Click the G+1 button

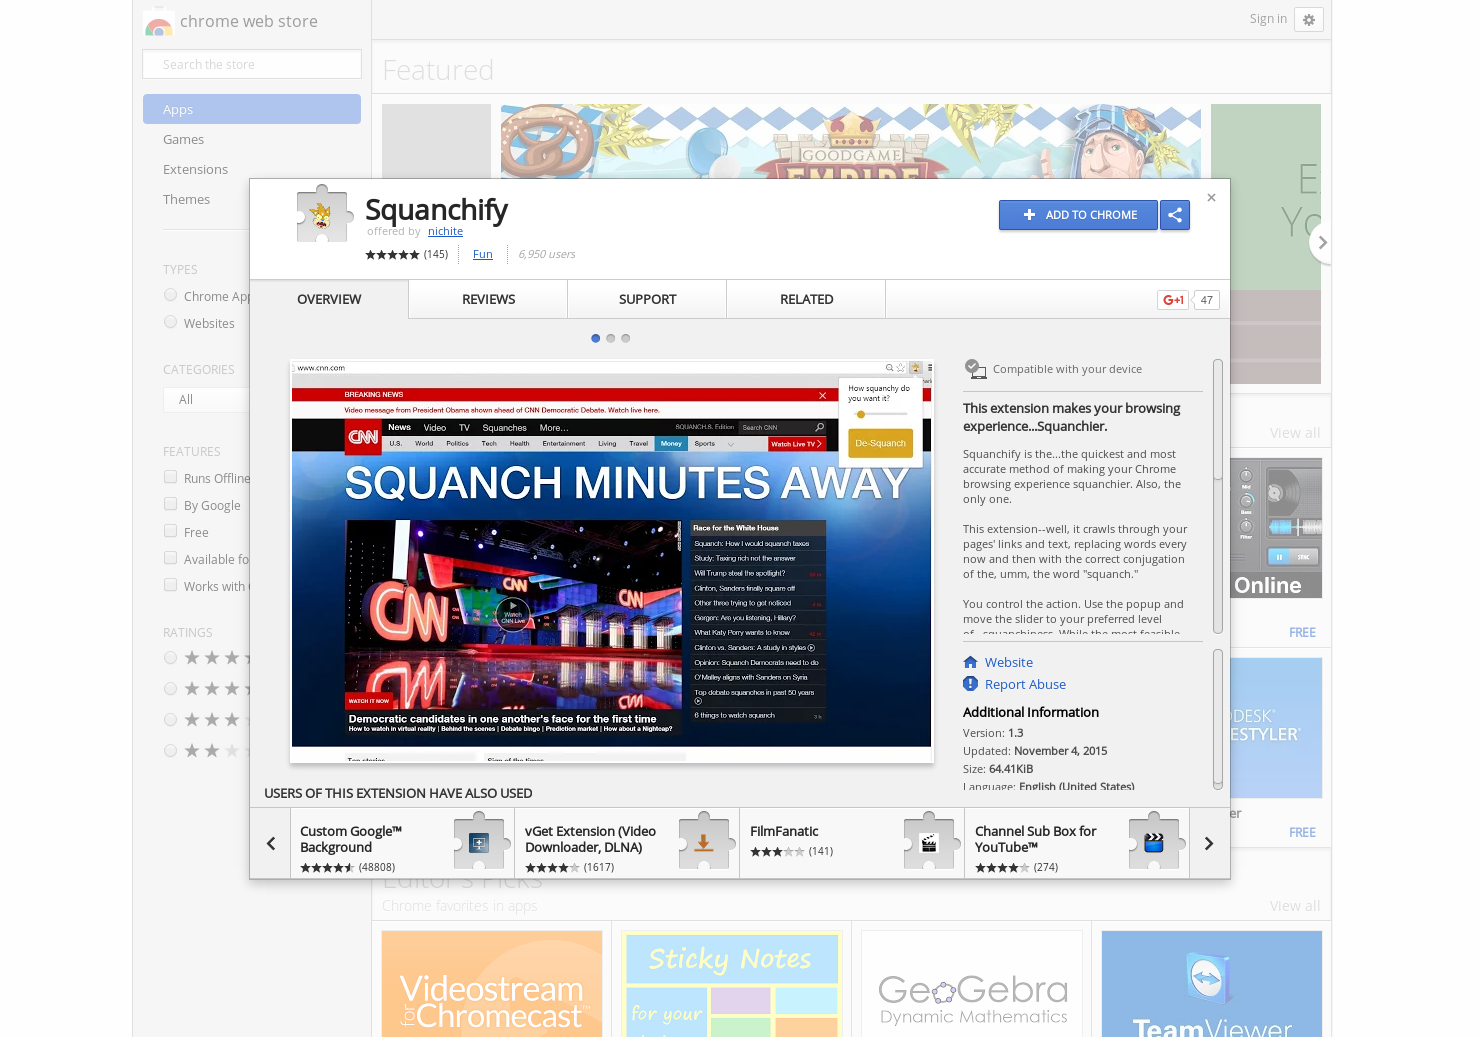point(1172,299)
